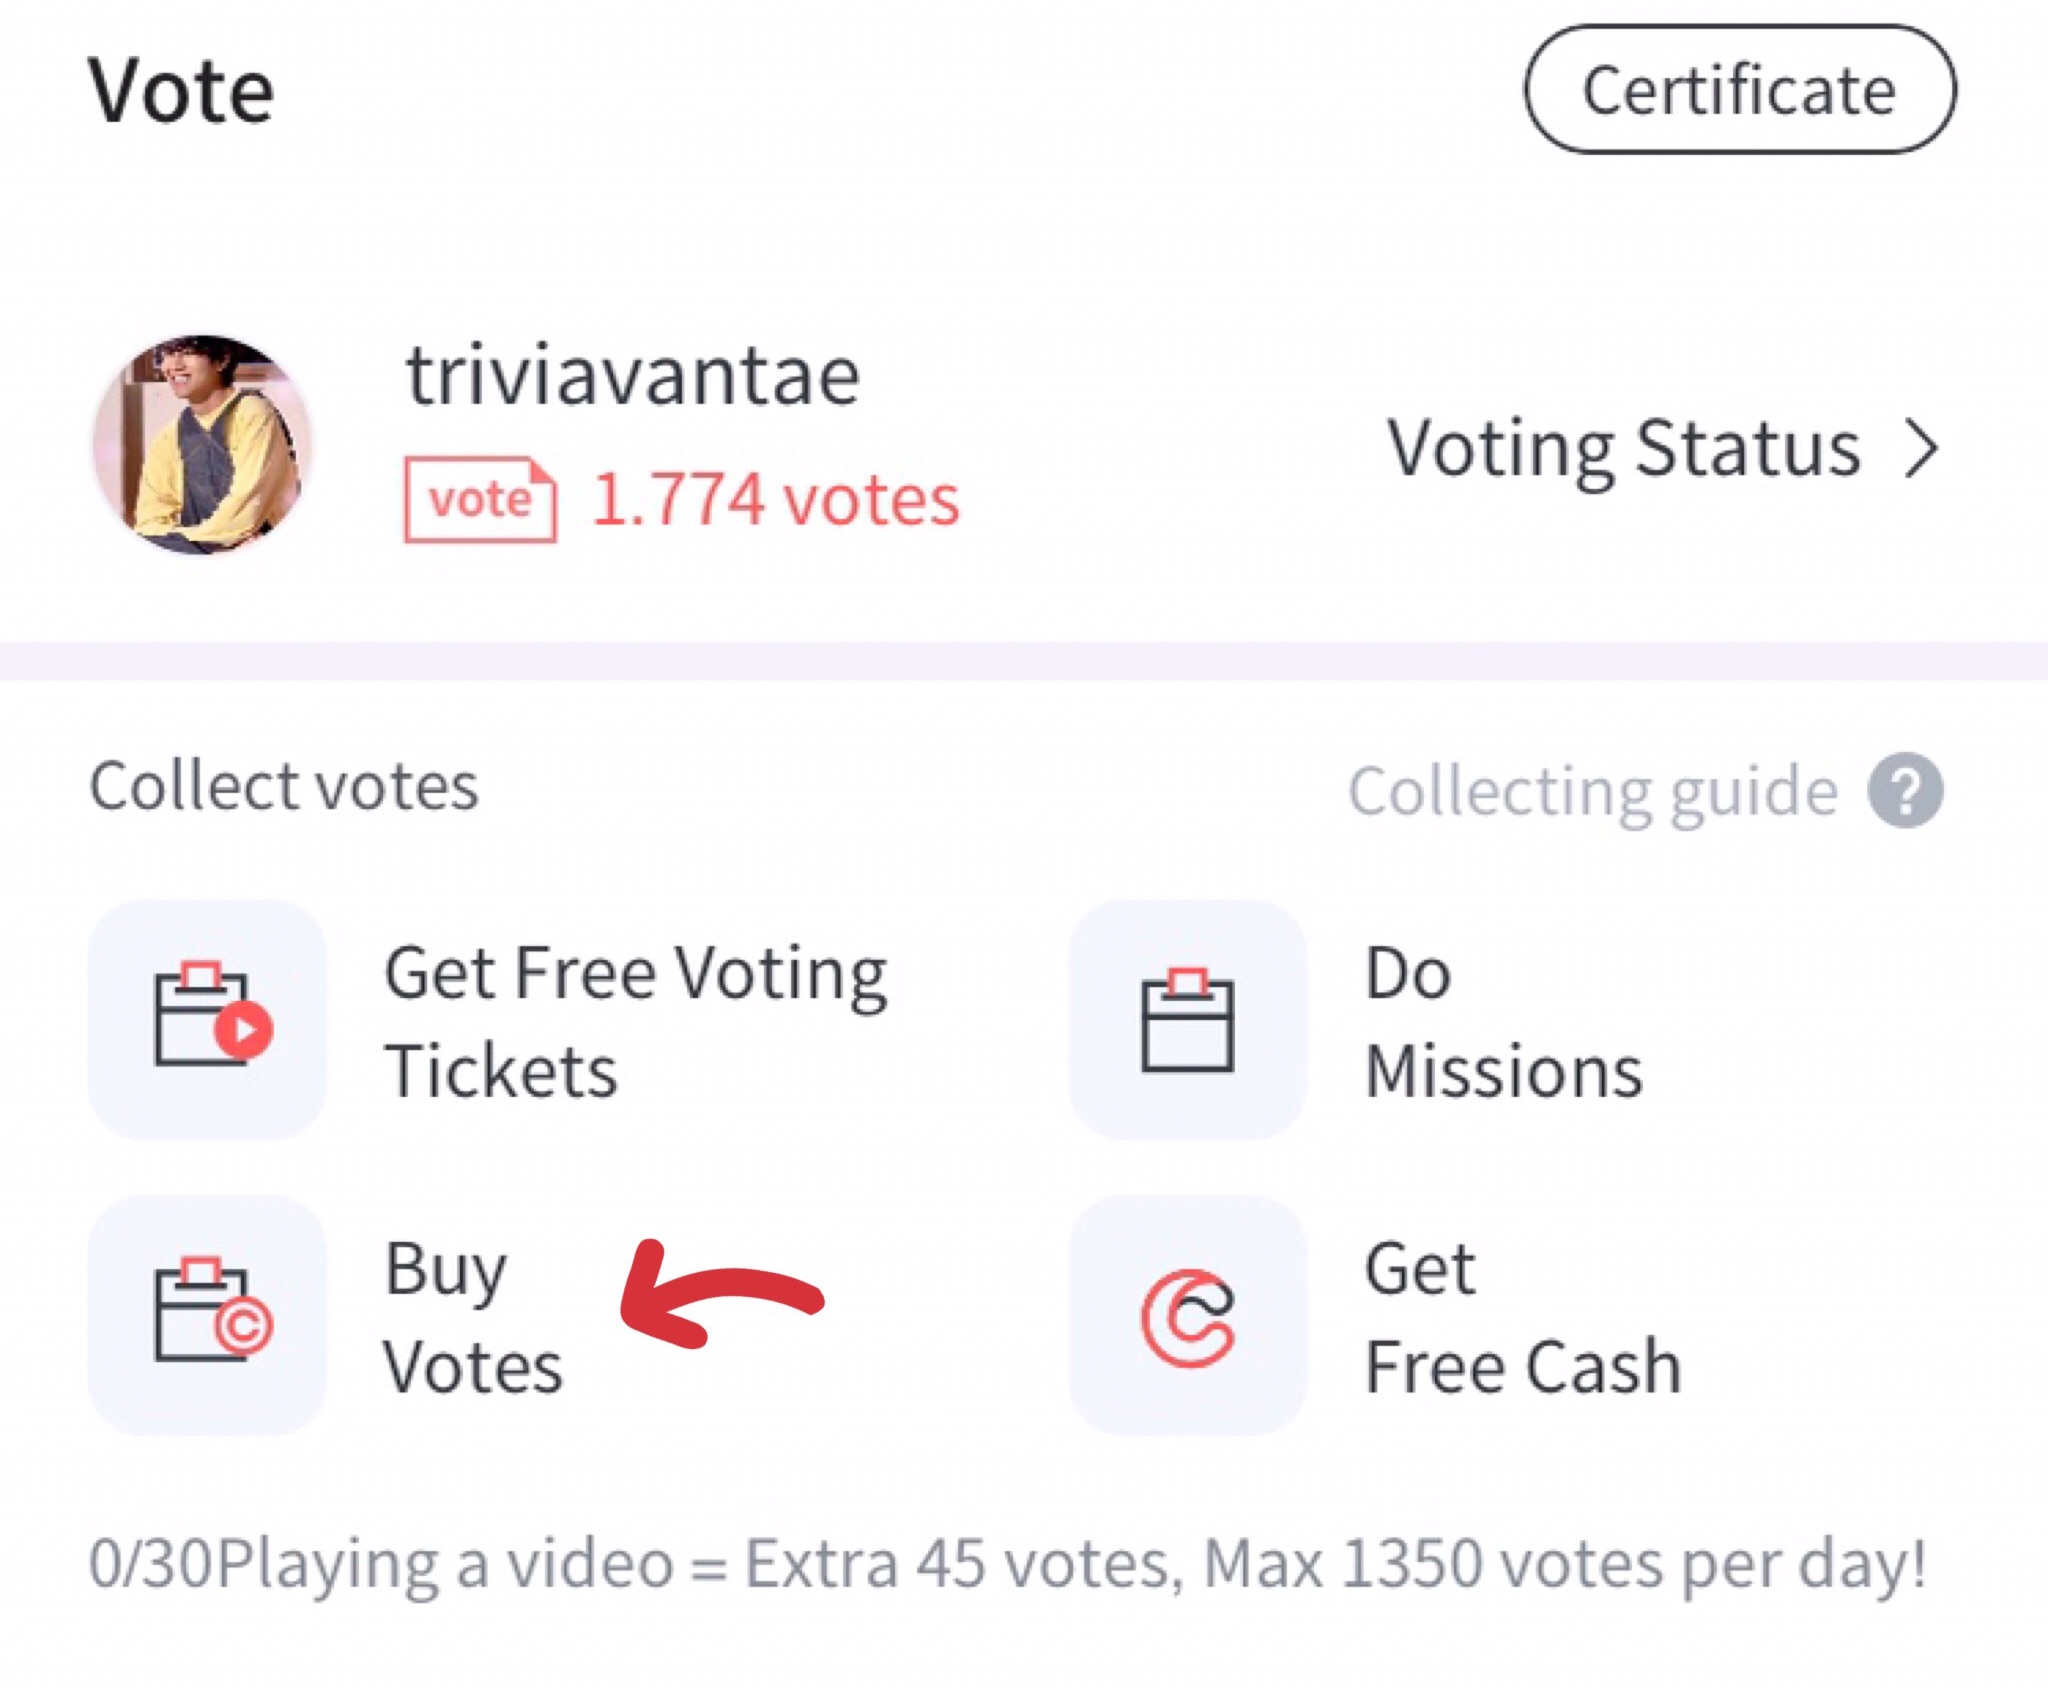Image resolution: width=2048 pixels, height=1688 pixels.
Task: Select the 1.774 votes counter
Action: tap(775, 500)
